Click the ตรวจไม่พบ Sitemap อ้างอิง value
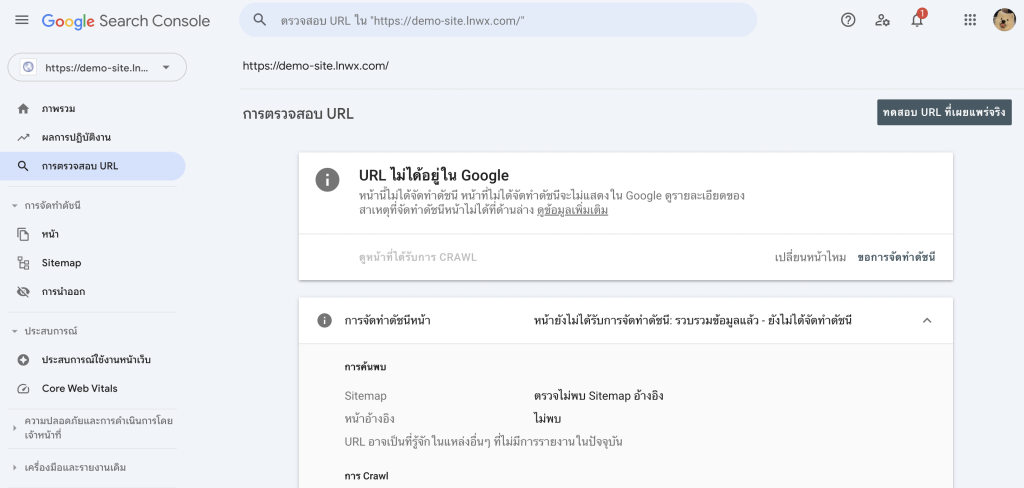Screen dimensions: 1024x488 [x=598, y=396]
